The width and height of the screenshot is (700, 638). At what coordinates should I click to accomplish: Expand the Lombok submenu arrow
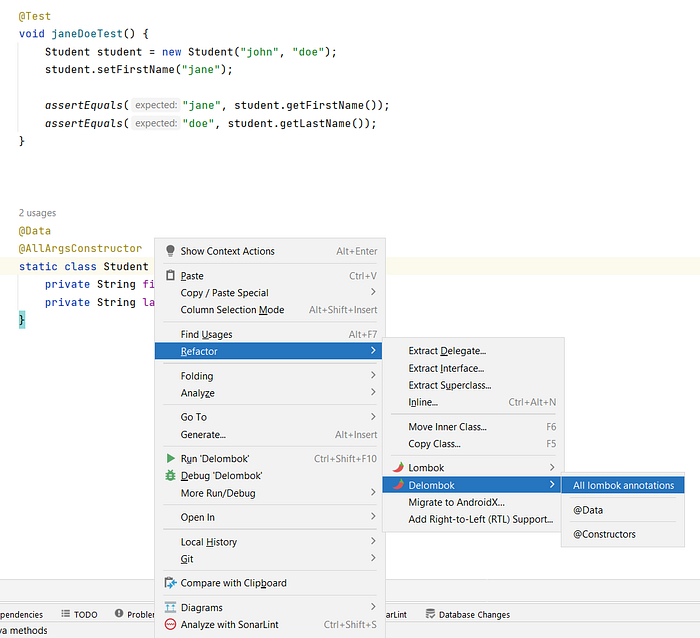(552, 467)
